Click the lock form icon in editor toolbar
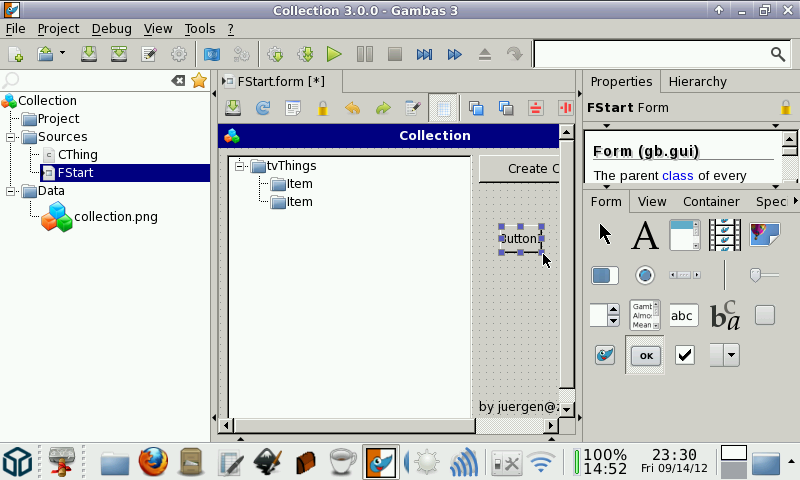800x480 pixels. click(x=322, y=108)
